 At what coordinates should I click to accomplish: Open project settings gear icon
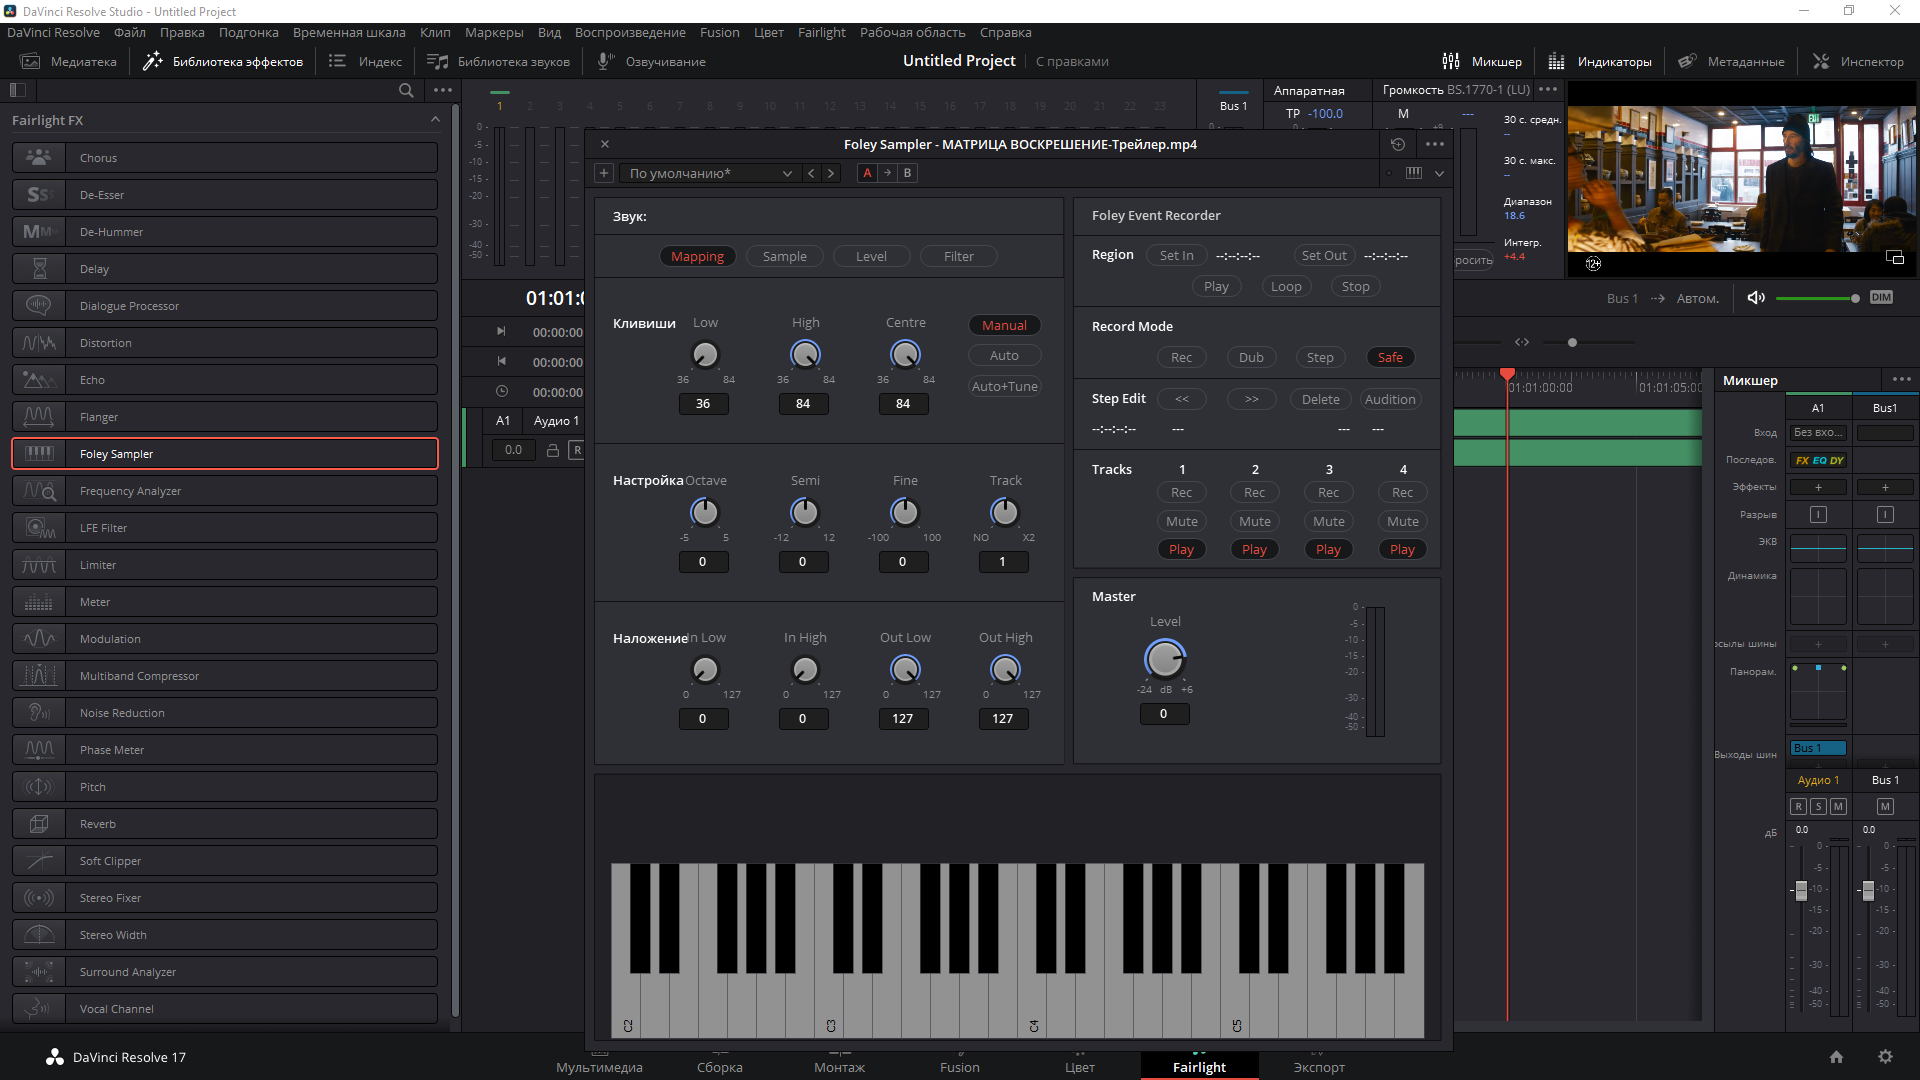coord(1885,1057)
